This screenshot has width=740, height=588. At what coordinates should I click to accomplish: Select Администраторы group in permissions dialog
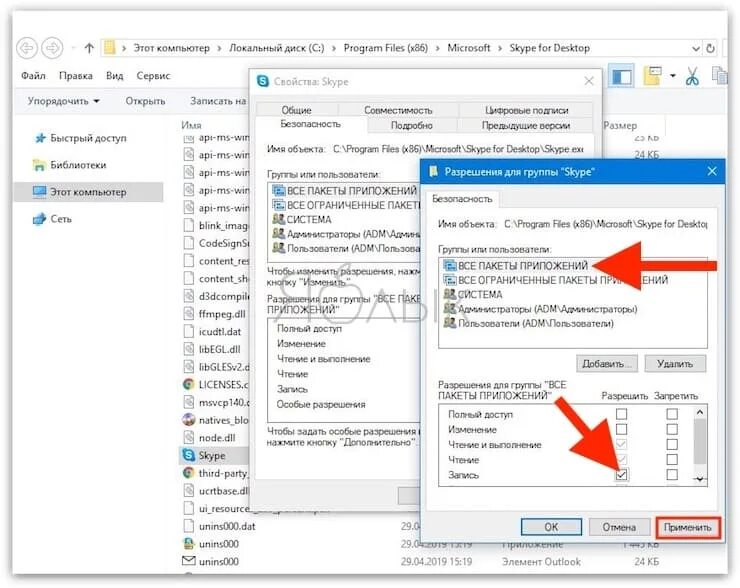coord(540,309)
